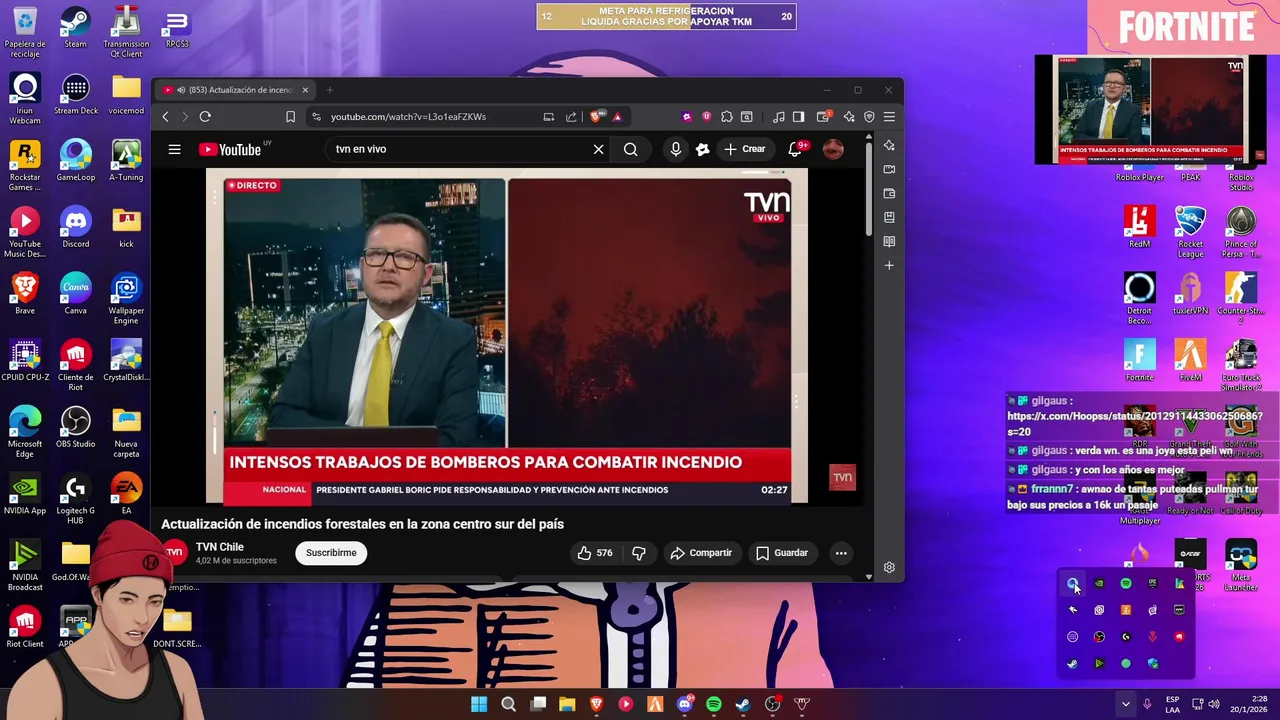Screen dimensions: 1280x720
Task: Open clock showing 2:28 20/1/2026
Action: click(x=1250, y=704)
